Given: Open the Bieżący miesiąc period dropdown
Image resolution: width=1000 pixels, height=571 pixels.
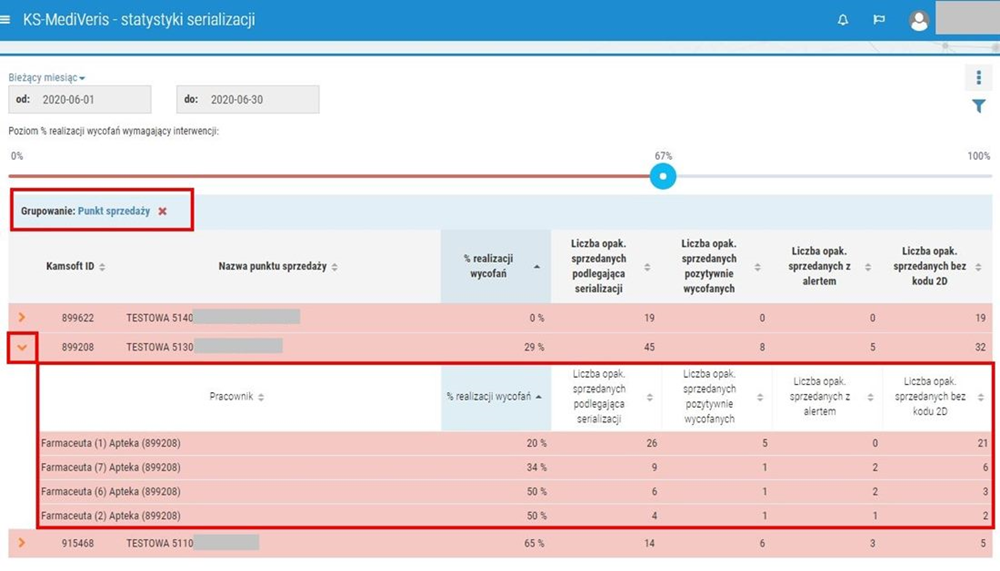Looking at the screenshot, I should (47, 78).
